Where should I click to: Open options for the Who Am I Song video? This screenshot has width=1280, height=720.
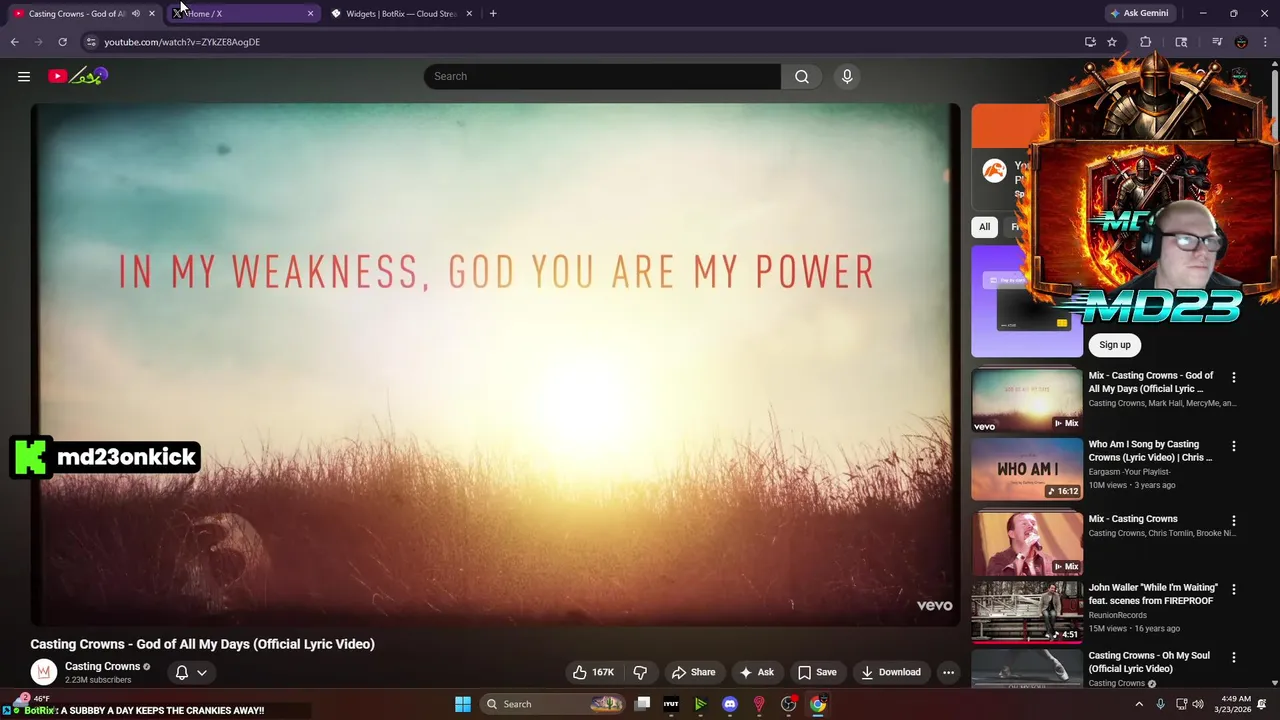pyautogui.click(x=1233, y=446)
